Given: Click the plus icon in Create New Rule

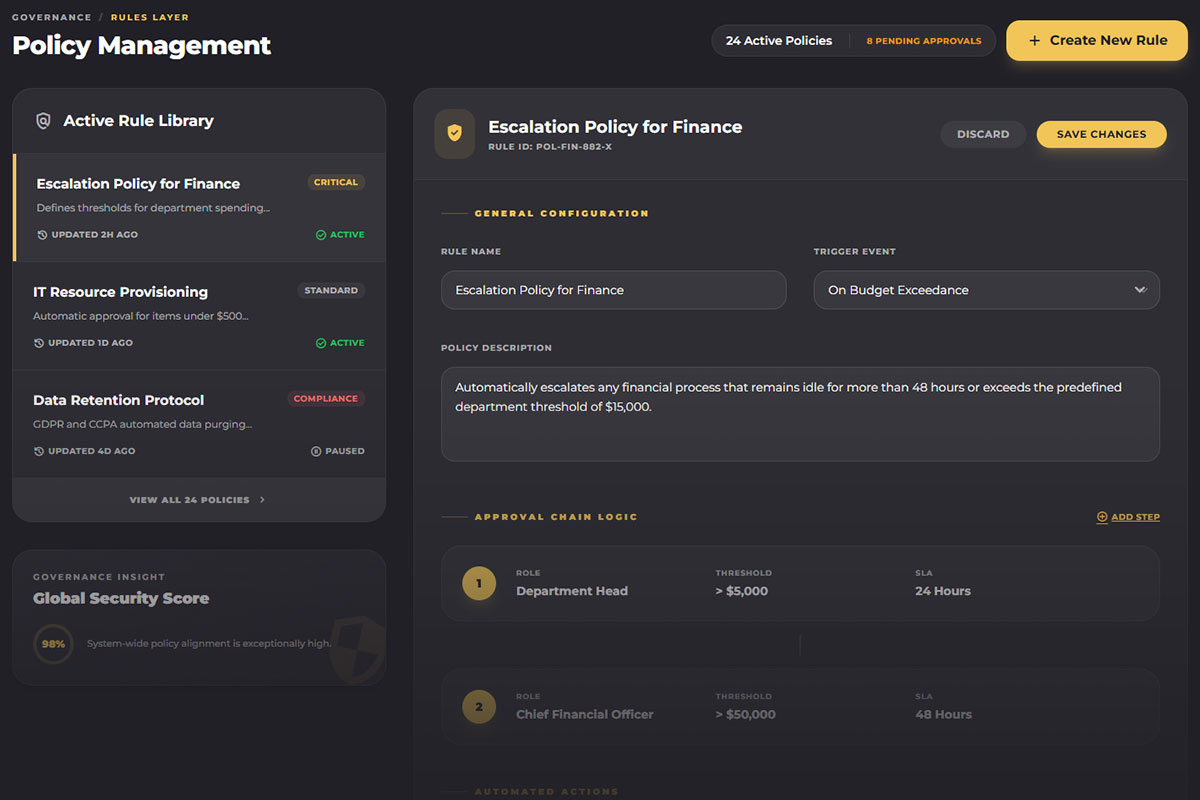Looking at the screenshot, I should 1034,41.
